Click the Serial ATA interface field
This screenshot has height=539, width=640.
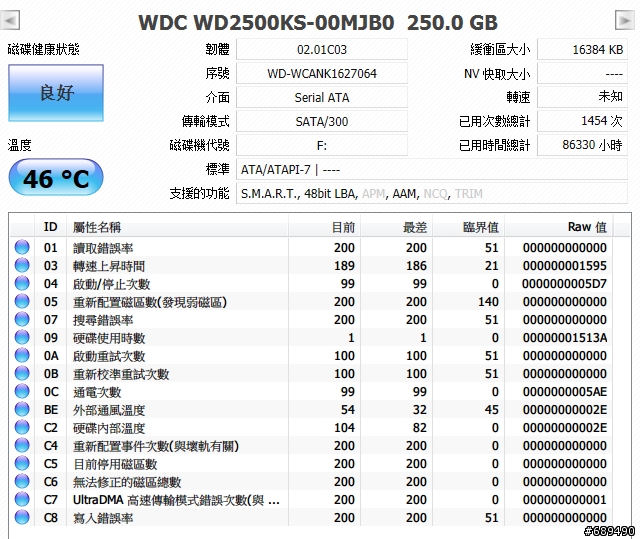click(322, 98)
